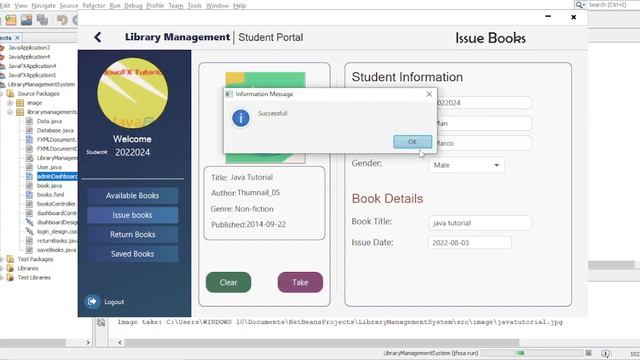Screen dimensions: 640x360
Task: Click the Open Project icon in NetBeans toolbar
Action: 27,20
